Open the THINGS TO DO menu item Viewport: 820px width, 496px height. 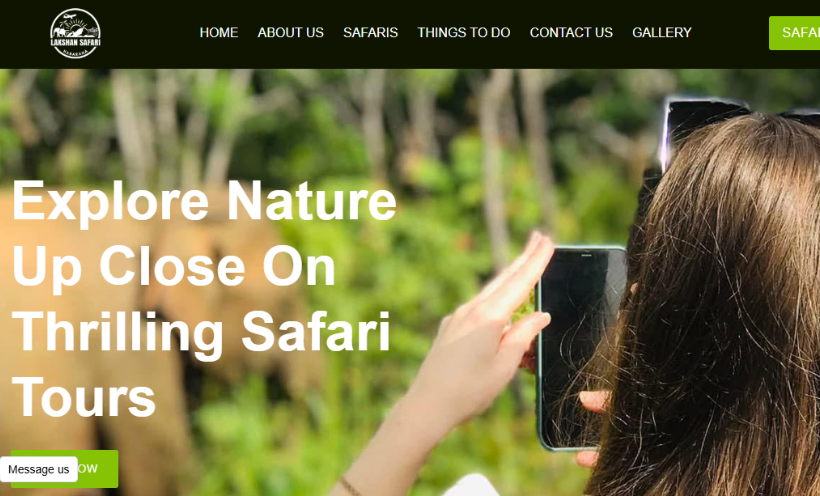click(x=463, y=32)
